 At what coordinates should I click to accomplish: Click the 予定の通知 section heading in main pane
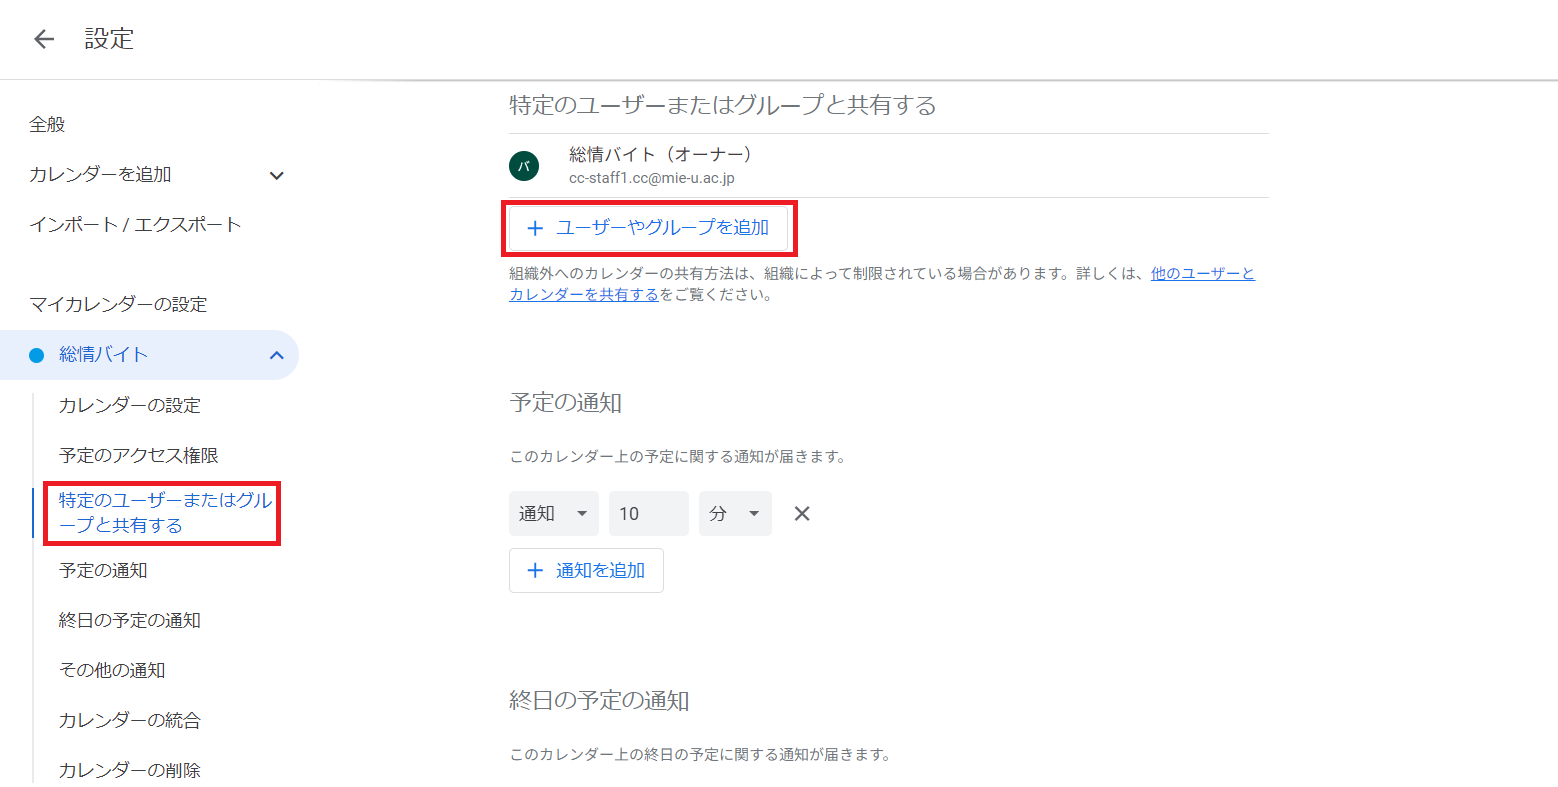pyautogui.click(x=566, y=403)
